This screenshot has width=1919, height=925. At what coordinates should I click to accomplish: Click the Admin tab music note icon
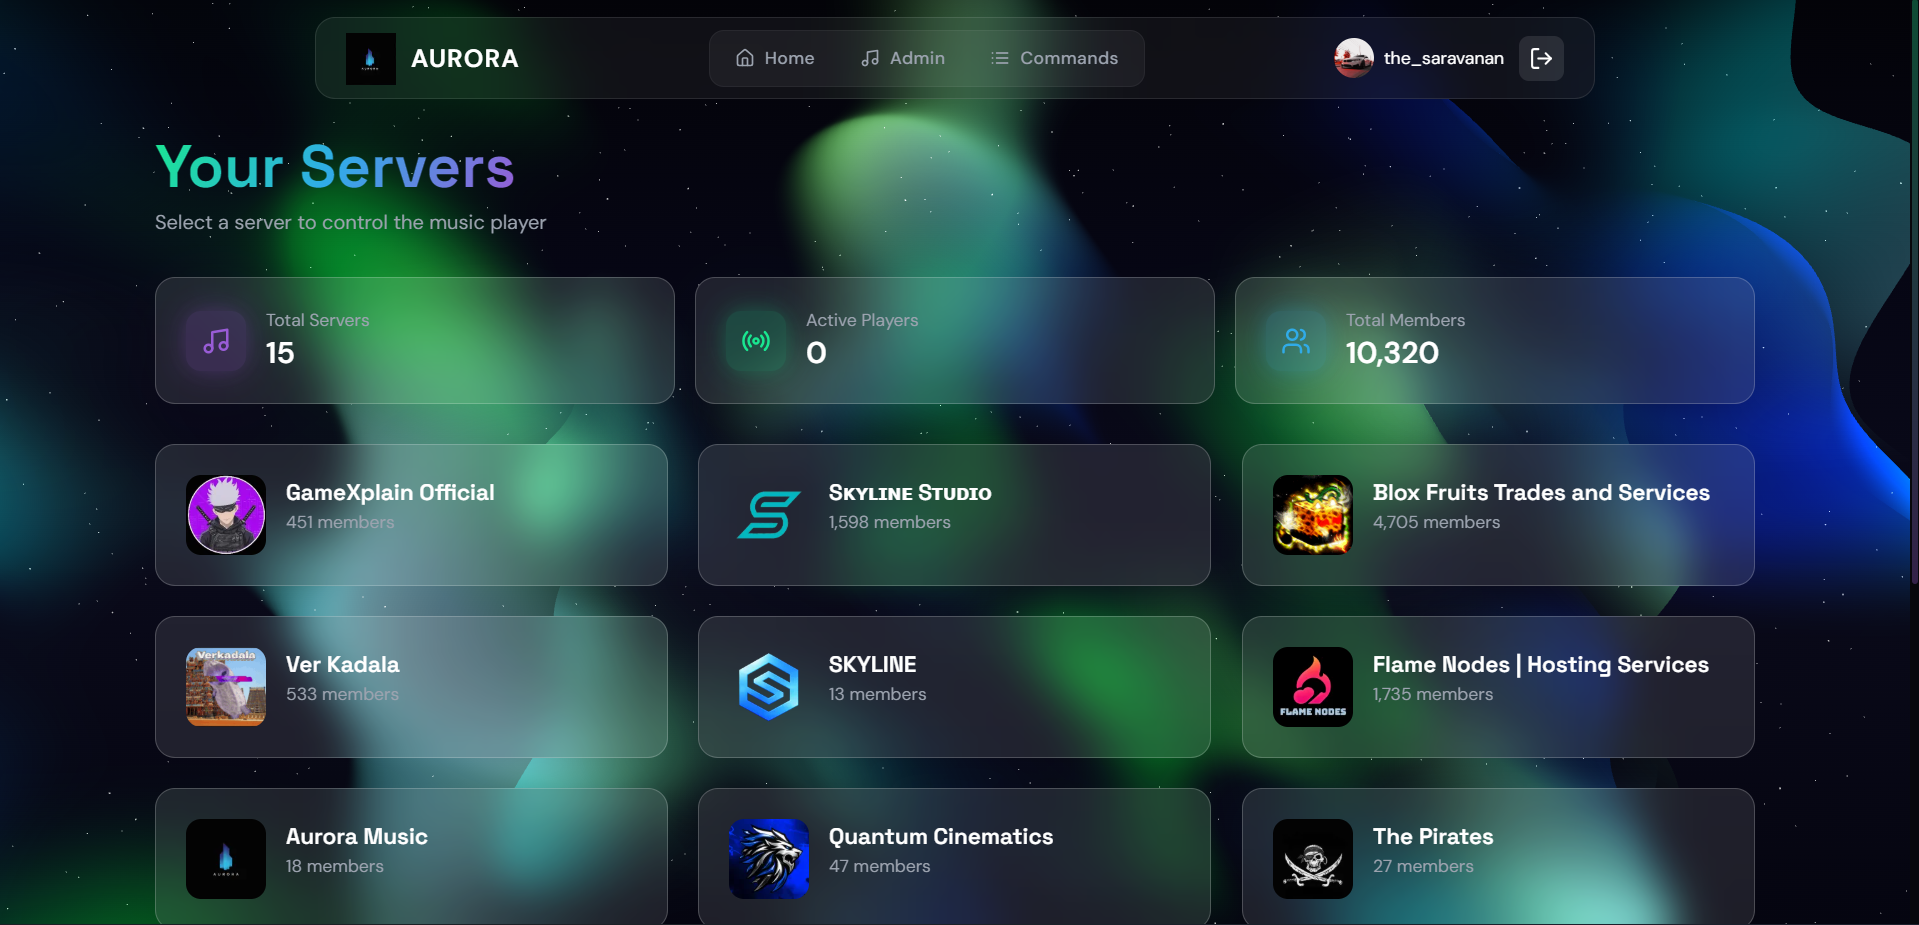pos(871,58)
